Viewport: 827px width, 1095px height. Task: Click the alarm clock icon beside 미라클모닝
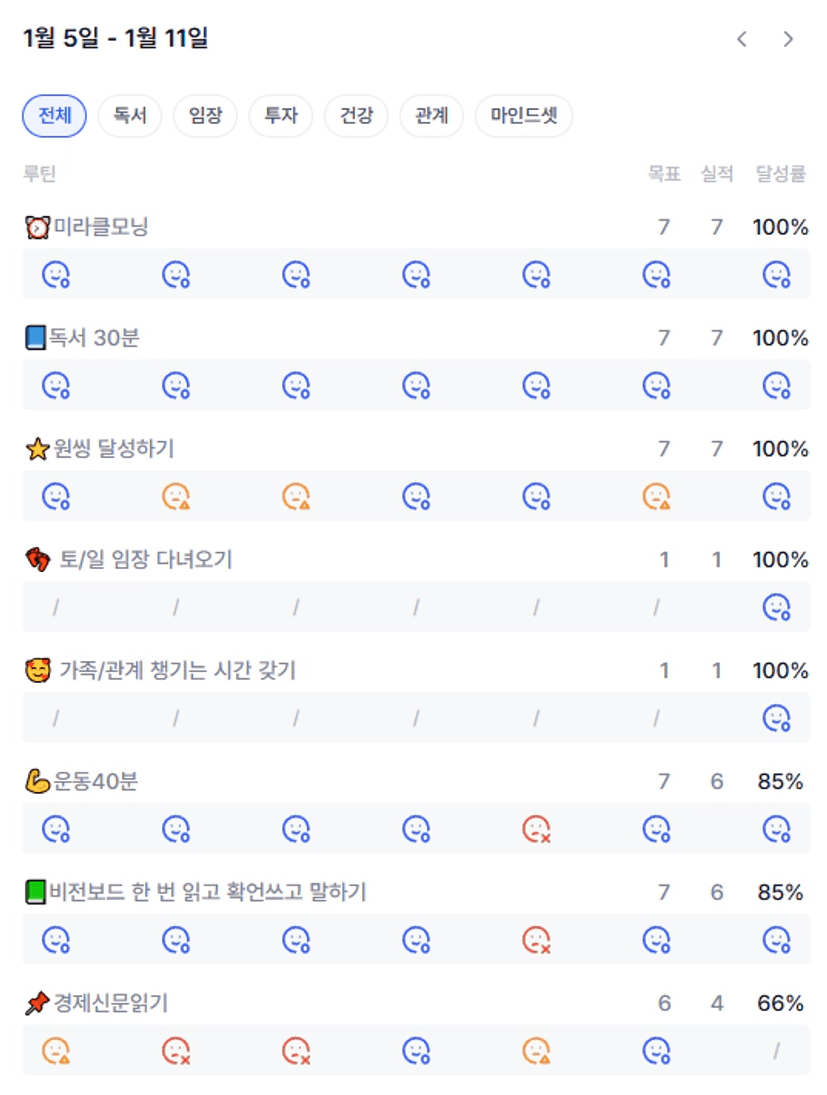point(37,228)
